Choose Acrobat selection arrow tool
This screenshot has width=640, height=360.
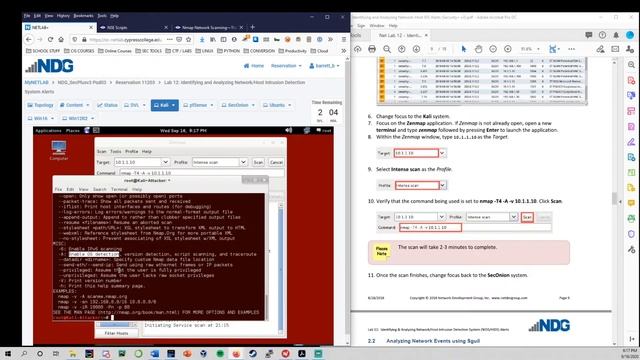tap(464, 49)
